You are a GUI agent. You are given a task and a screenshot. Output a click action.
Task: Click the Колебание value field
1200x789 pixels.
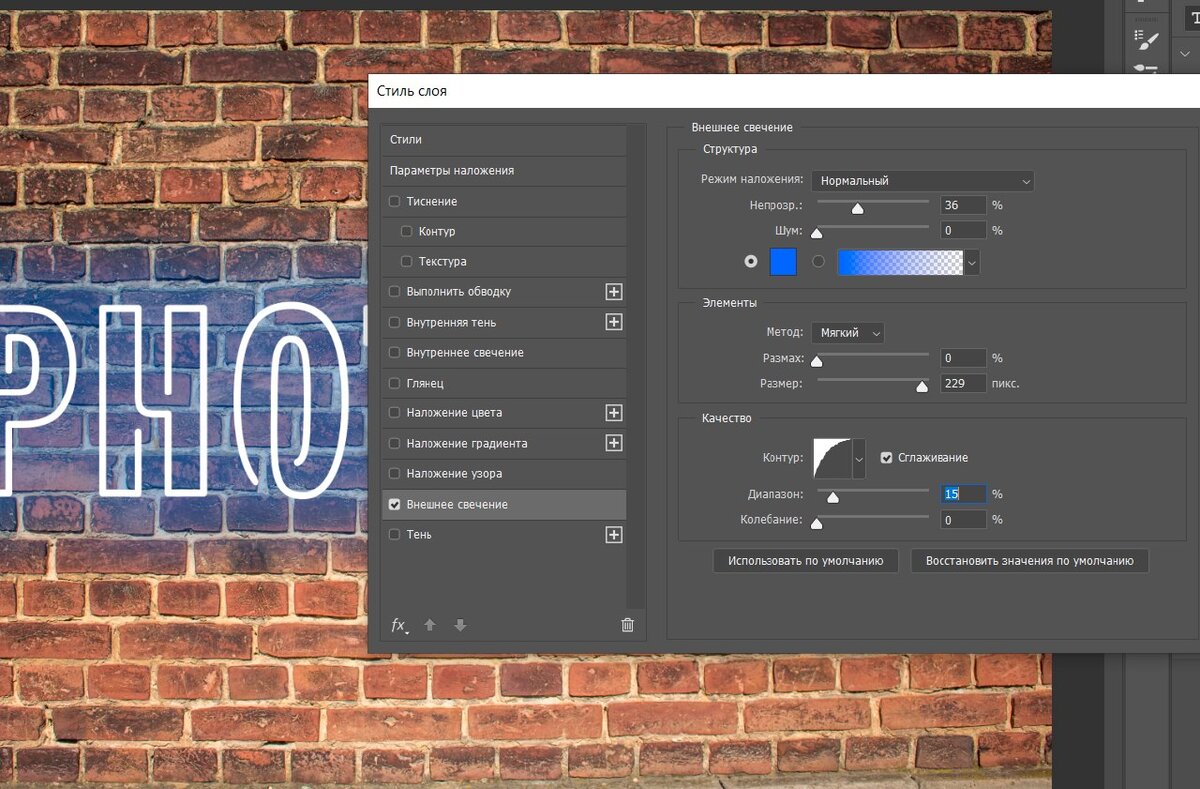(963, 520)
